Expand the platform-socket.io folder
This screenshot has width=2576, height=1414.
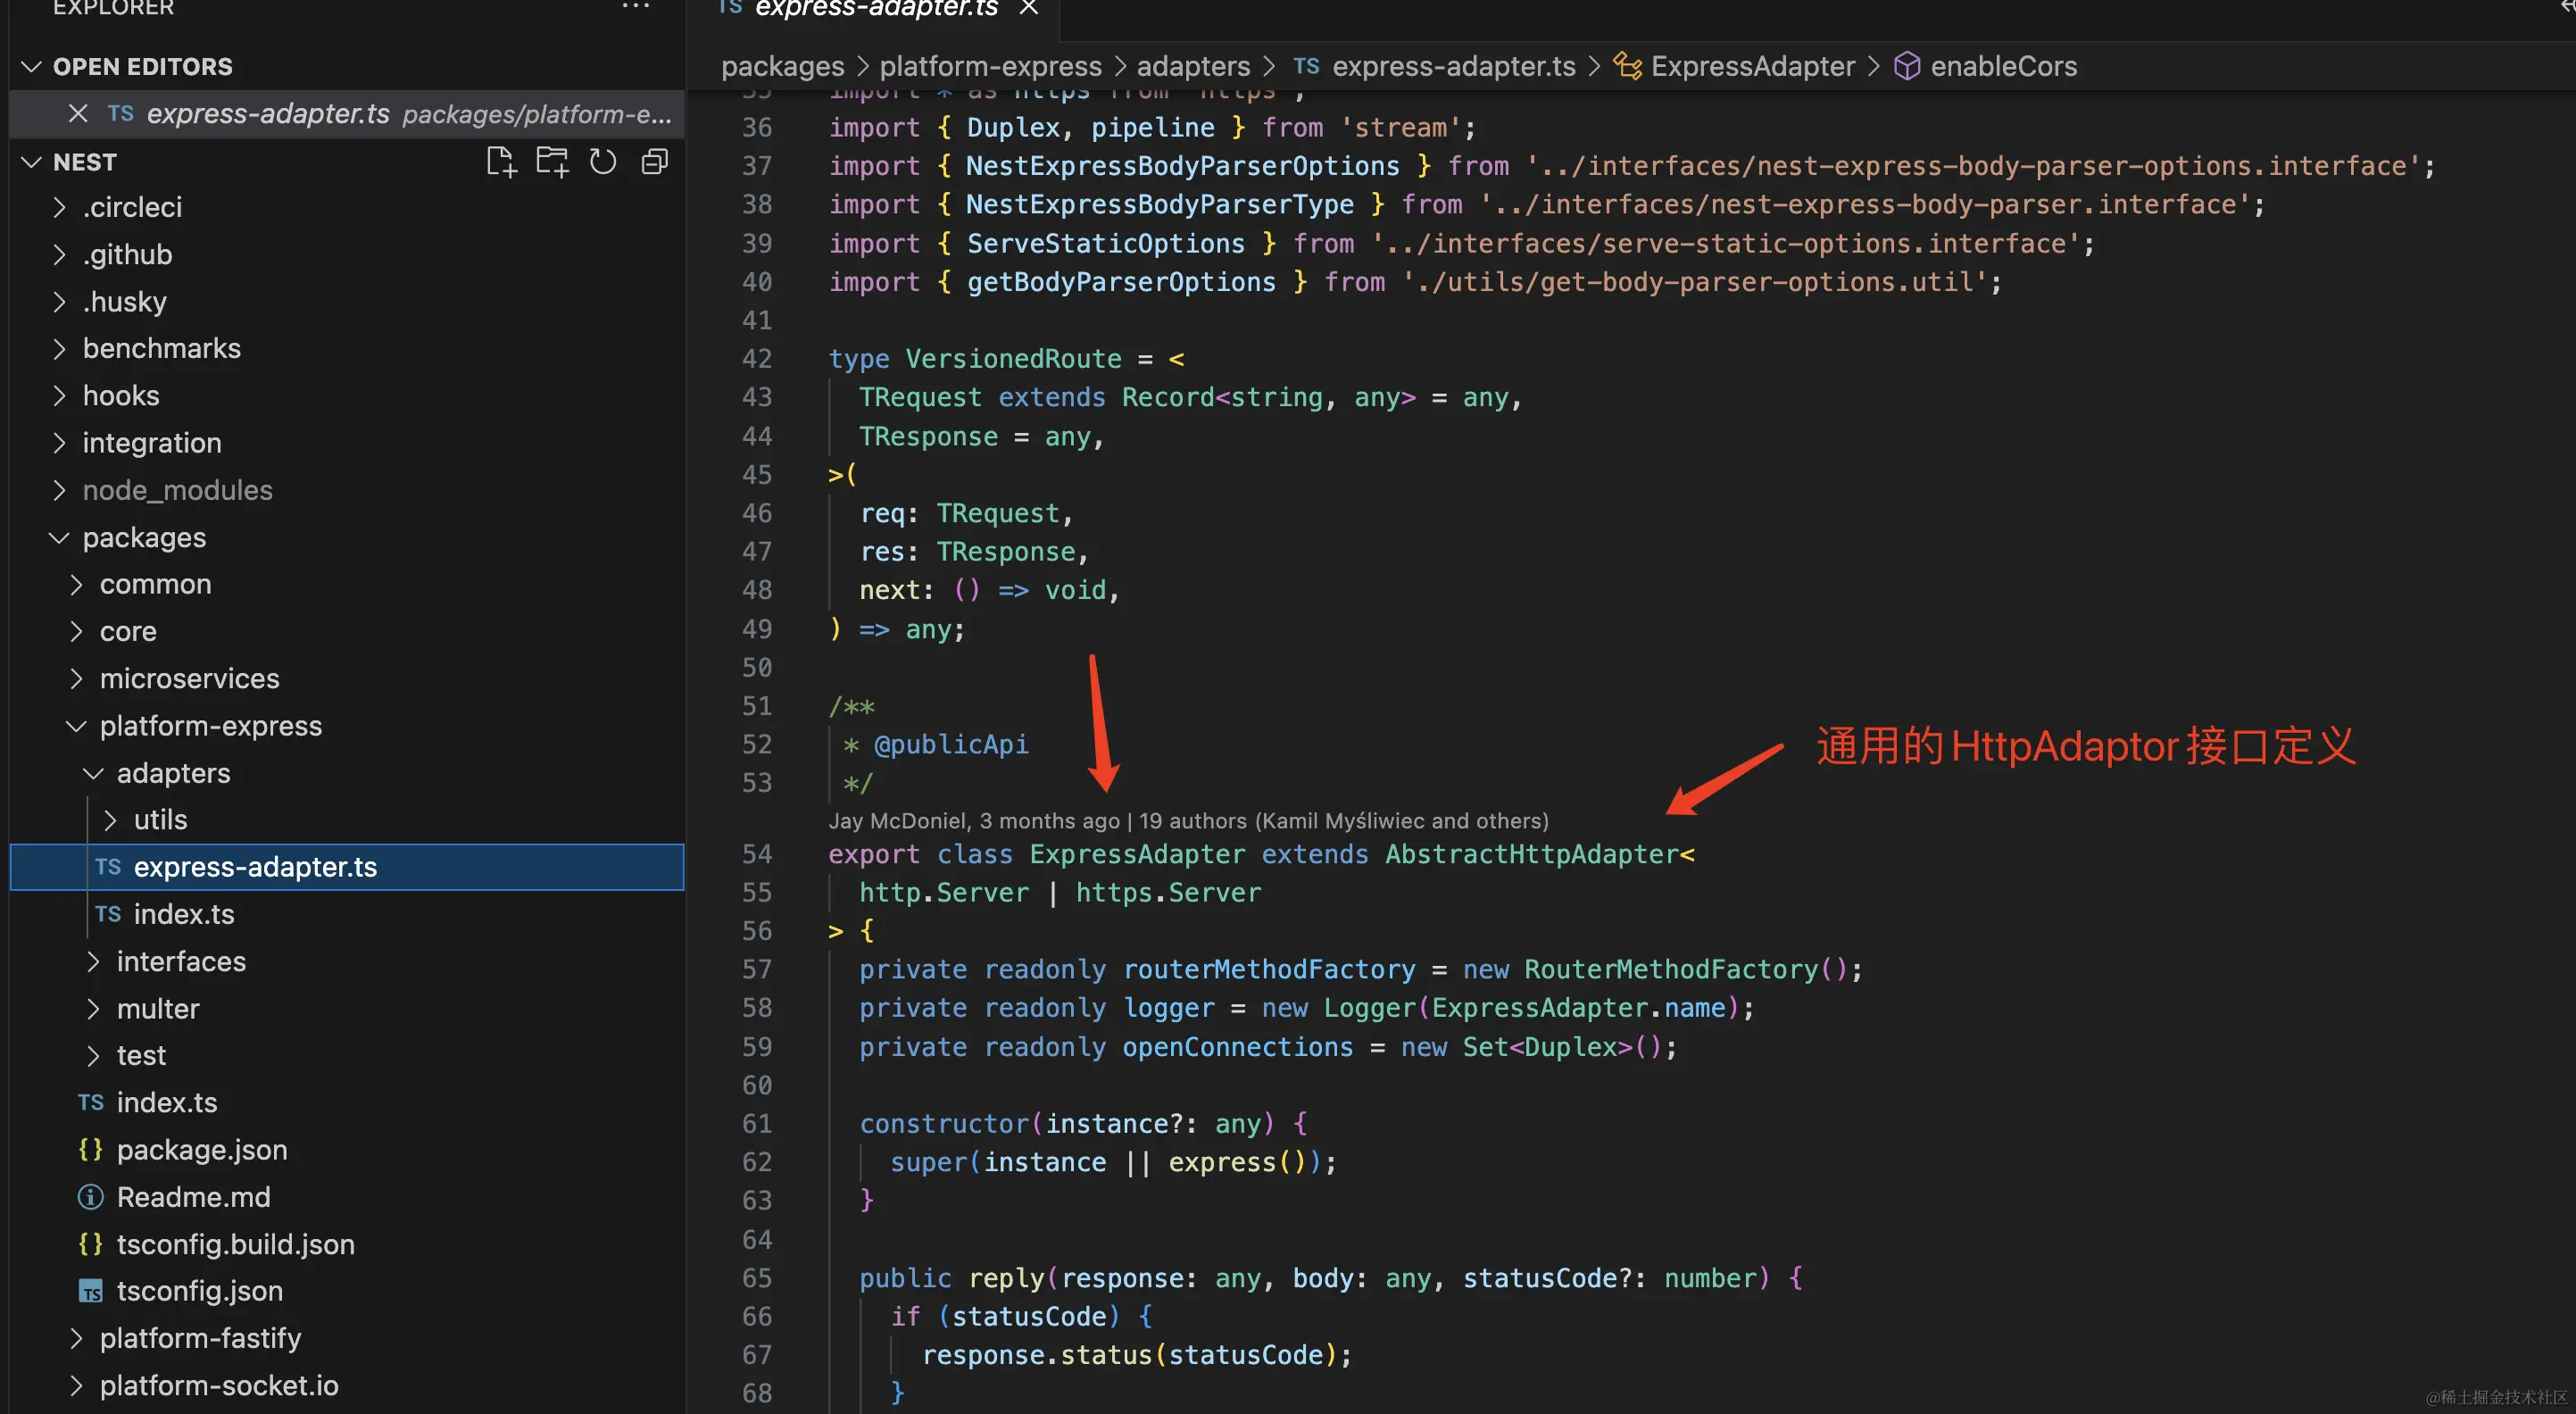click(x=76, y=1386)
